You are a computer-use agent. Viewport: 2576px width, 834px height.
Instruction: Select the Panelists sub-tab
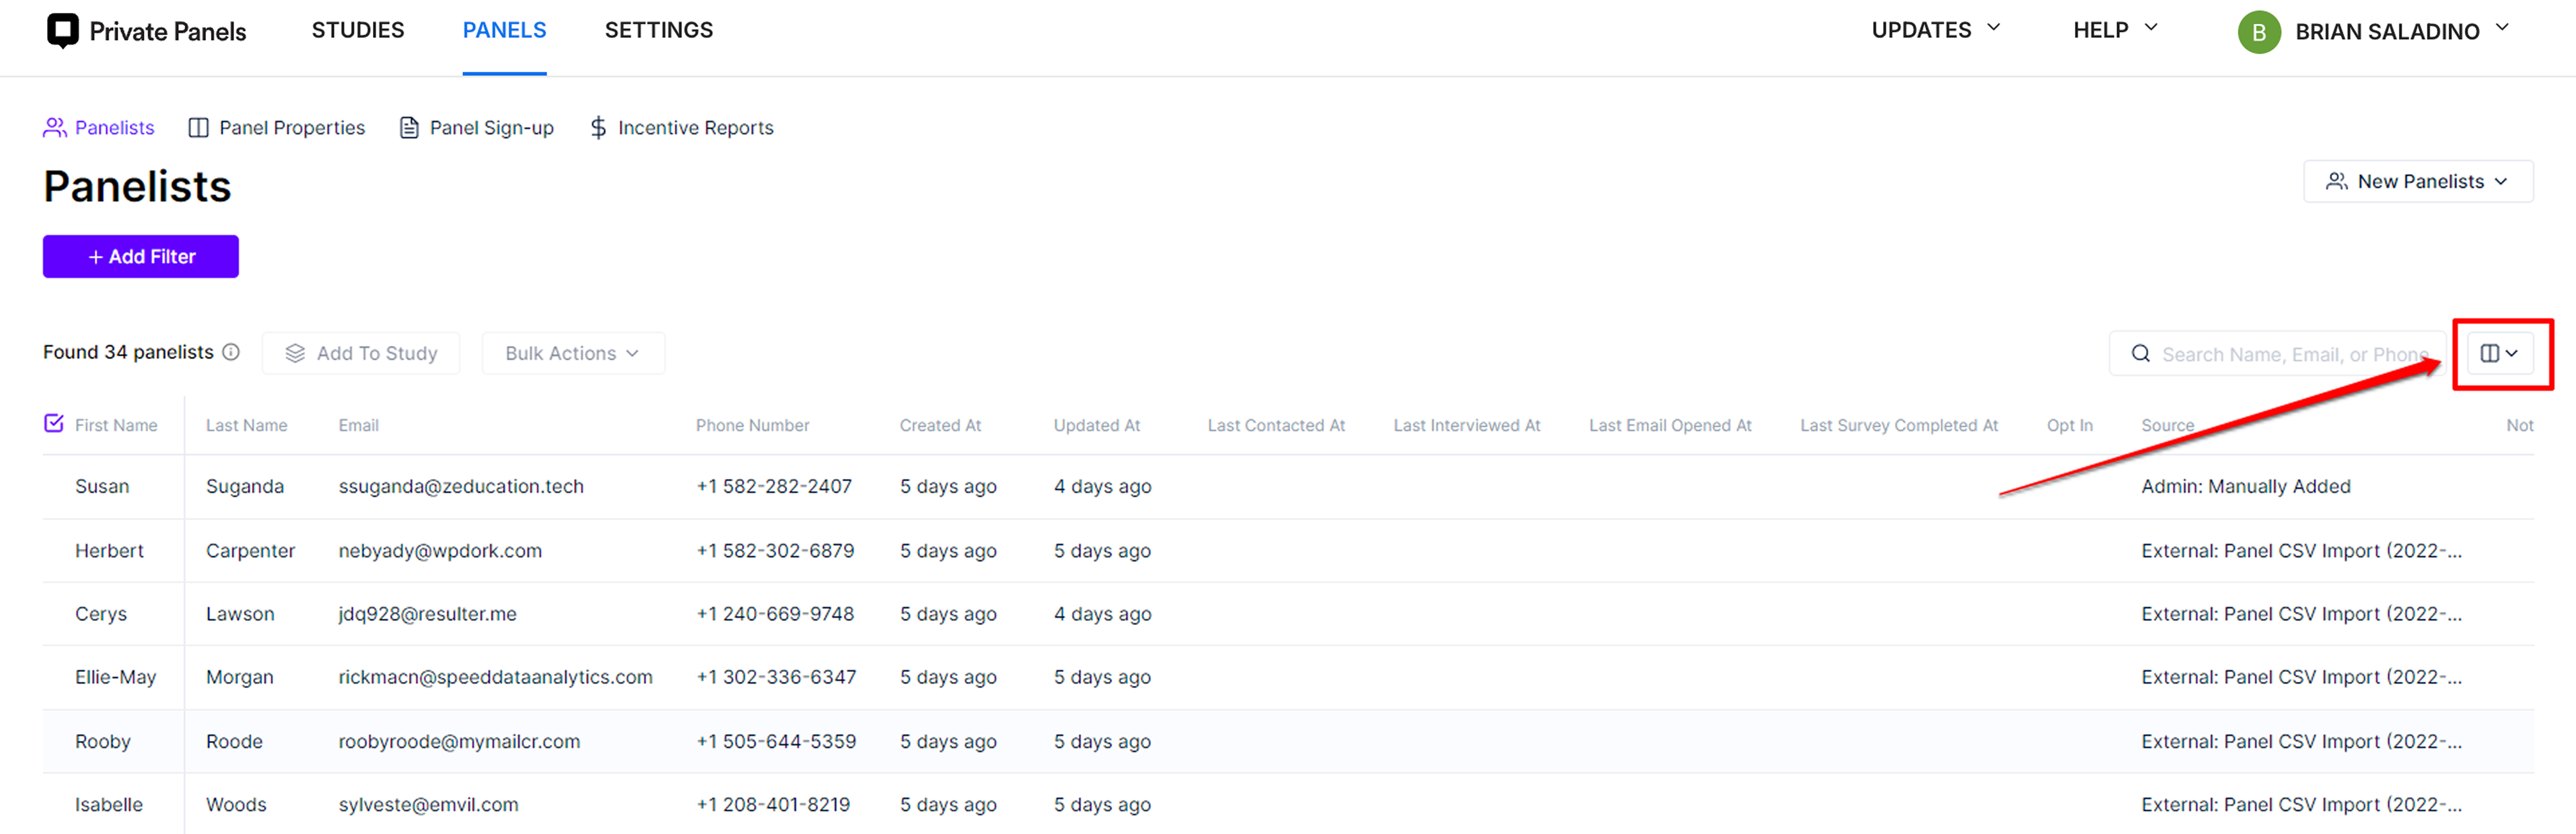click(x=99, y=128)
